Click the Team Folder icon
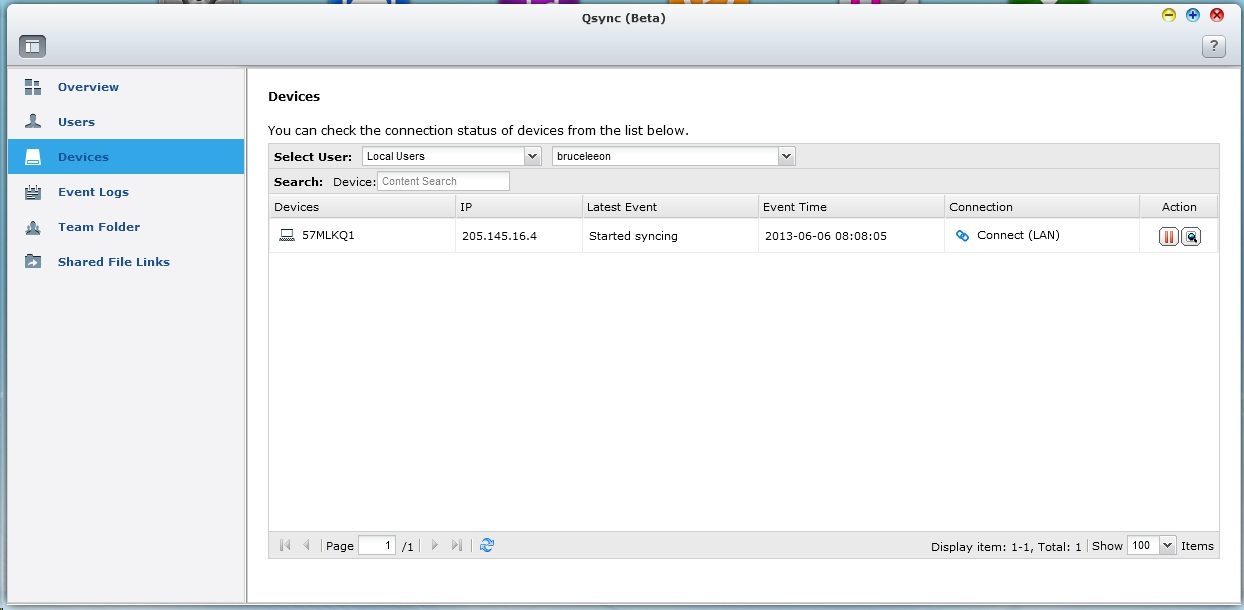Screen dimensions: 1244x610 (x=33, y=227)
